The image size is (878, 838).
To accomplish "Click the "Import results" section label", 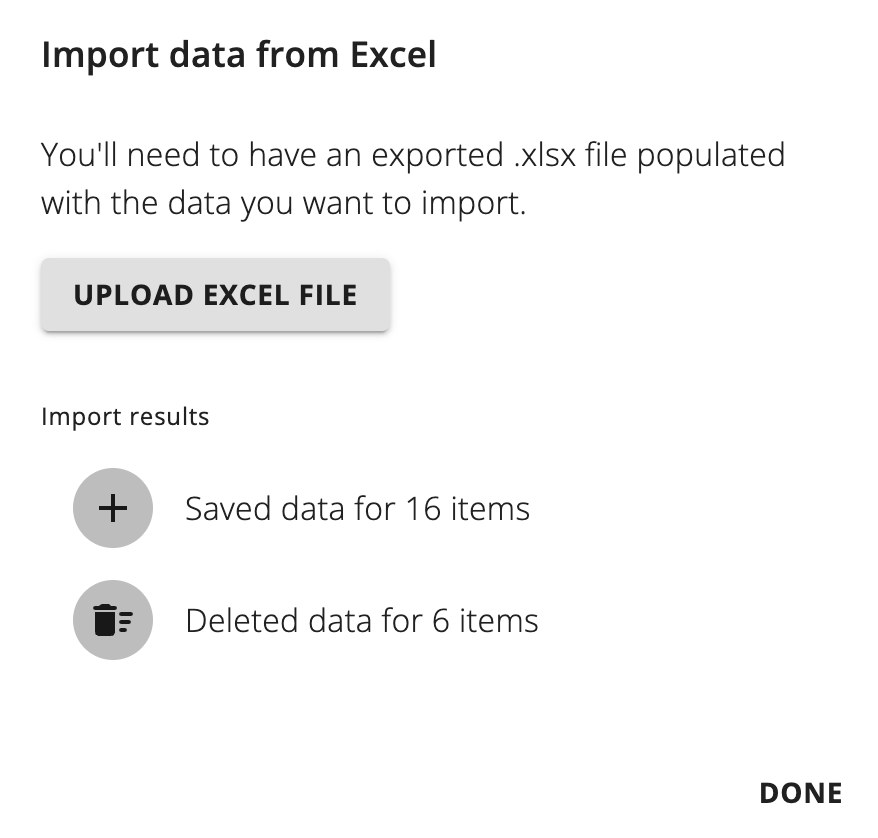I will coord(125,416).
